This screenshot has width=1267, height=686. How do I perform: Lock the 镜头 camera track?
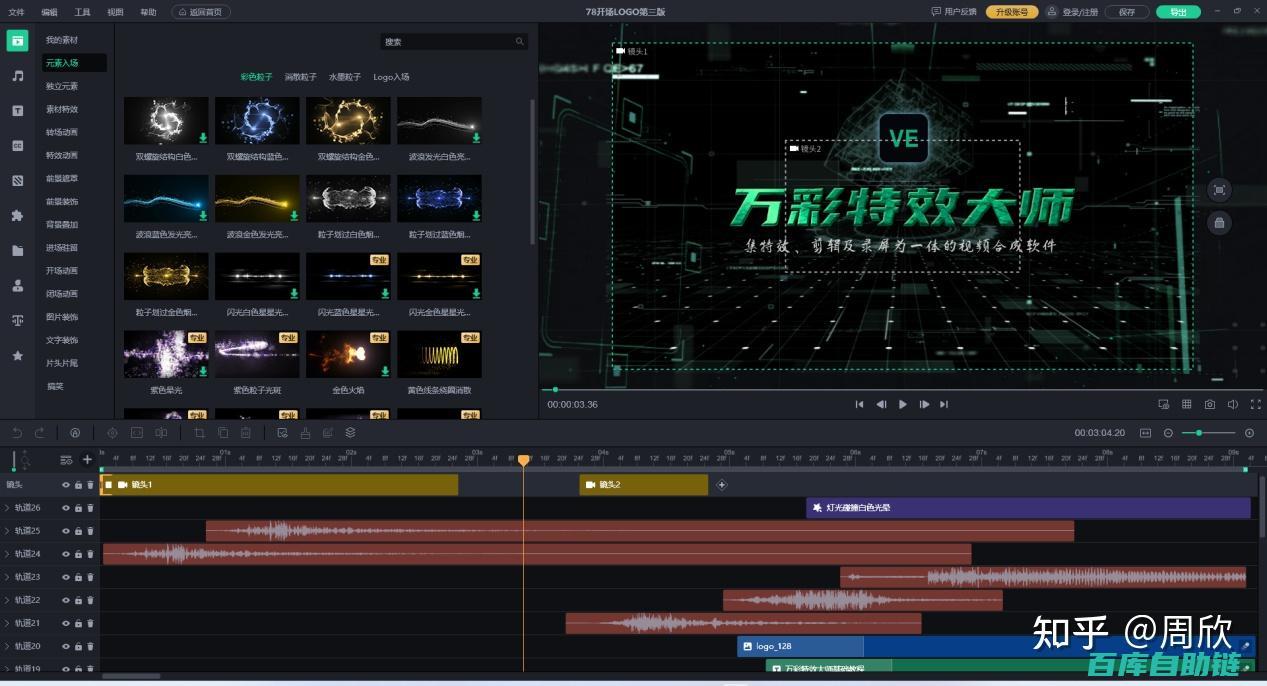coord(78,485)
